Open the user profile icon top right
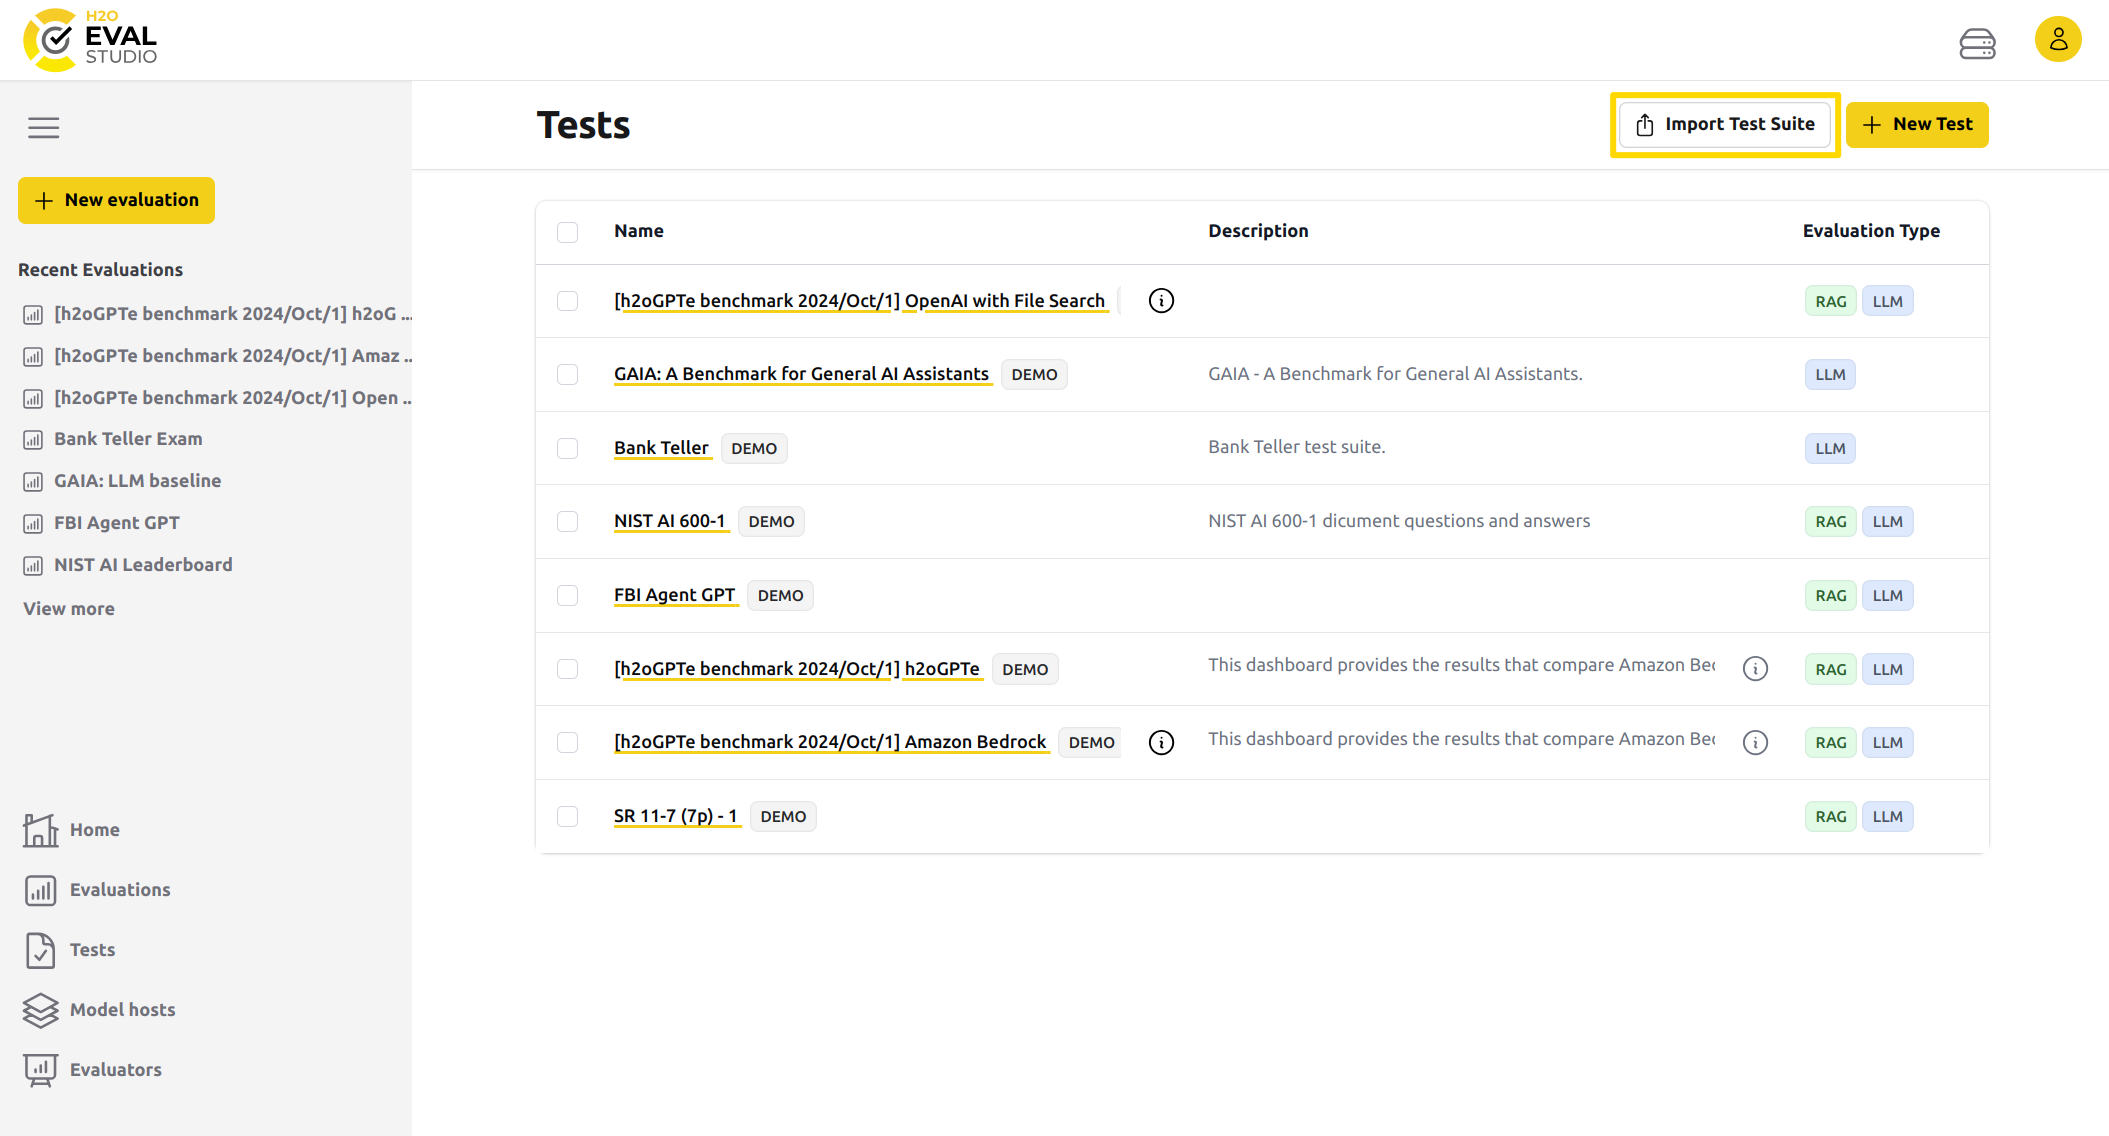This screenshot has height=1136, width=2109. tap(2058, 39)
